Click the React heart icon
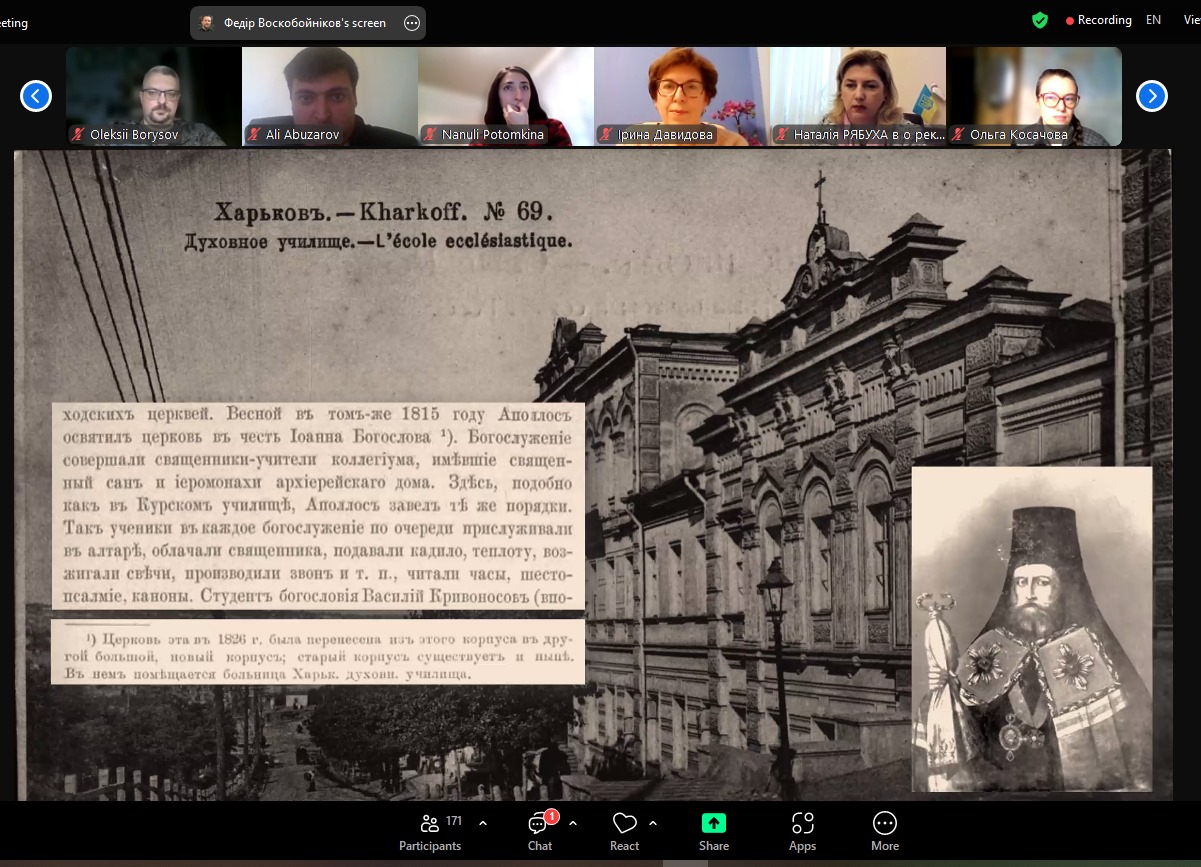The height and width of the screenshot is (867, 1201). coord(625,830)
